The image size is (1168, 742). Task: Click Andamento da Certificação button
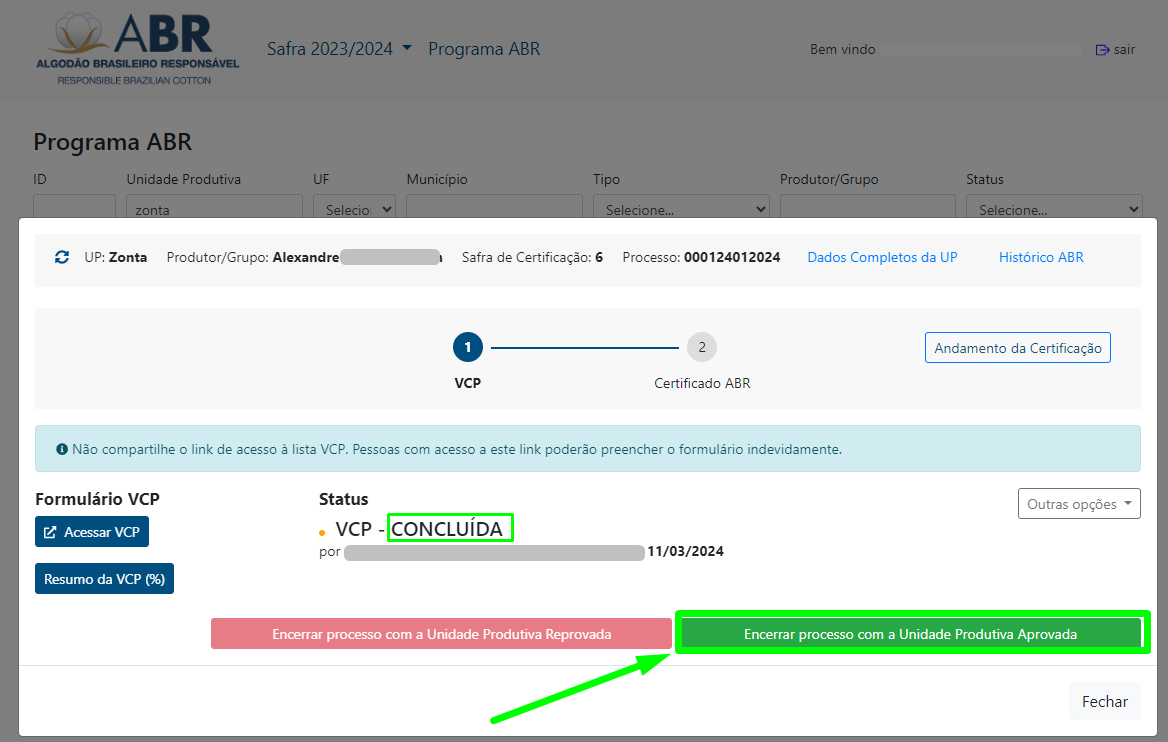1017,348
